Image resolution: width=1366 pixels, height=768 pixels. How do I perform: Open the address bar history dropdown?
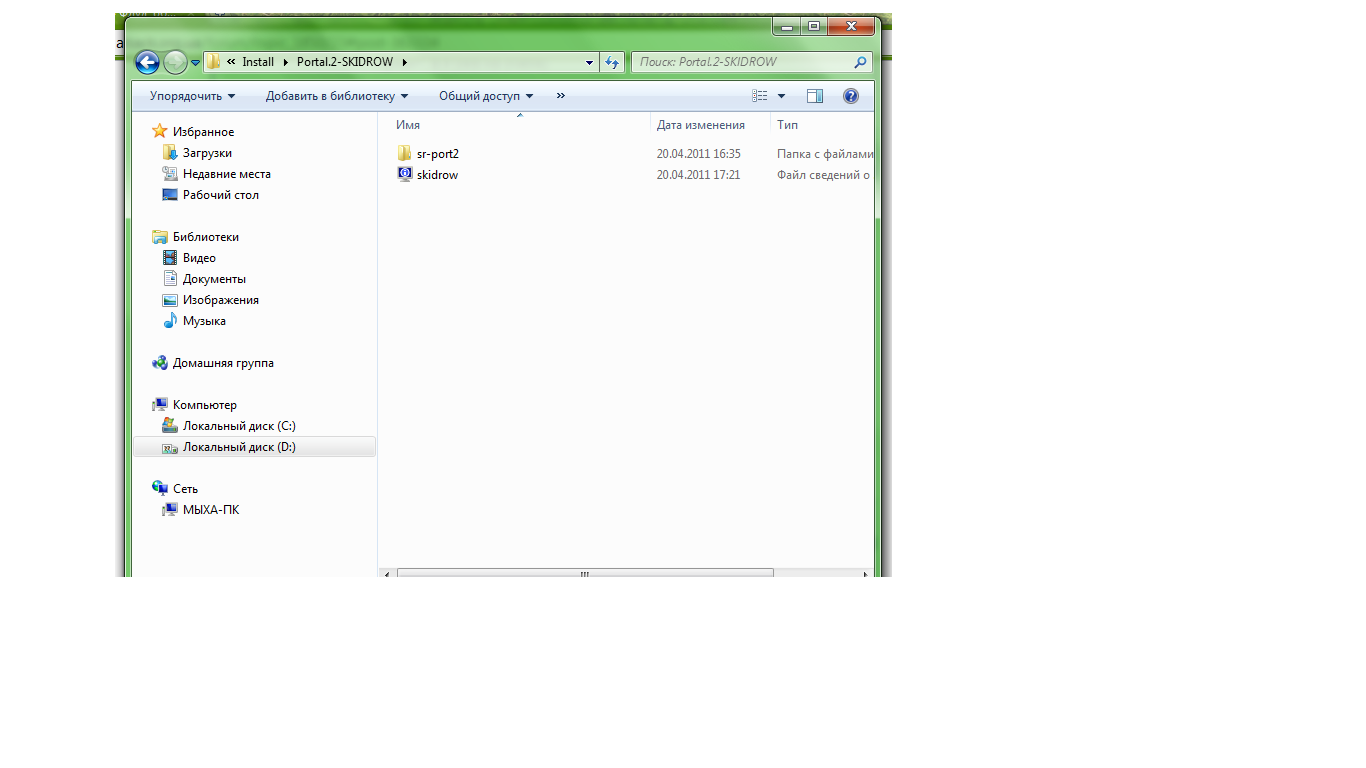590,63
